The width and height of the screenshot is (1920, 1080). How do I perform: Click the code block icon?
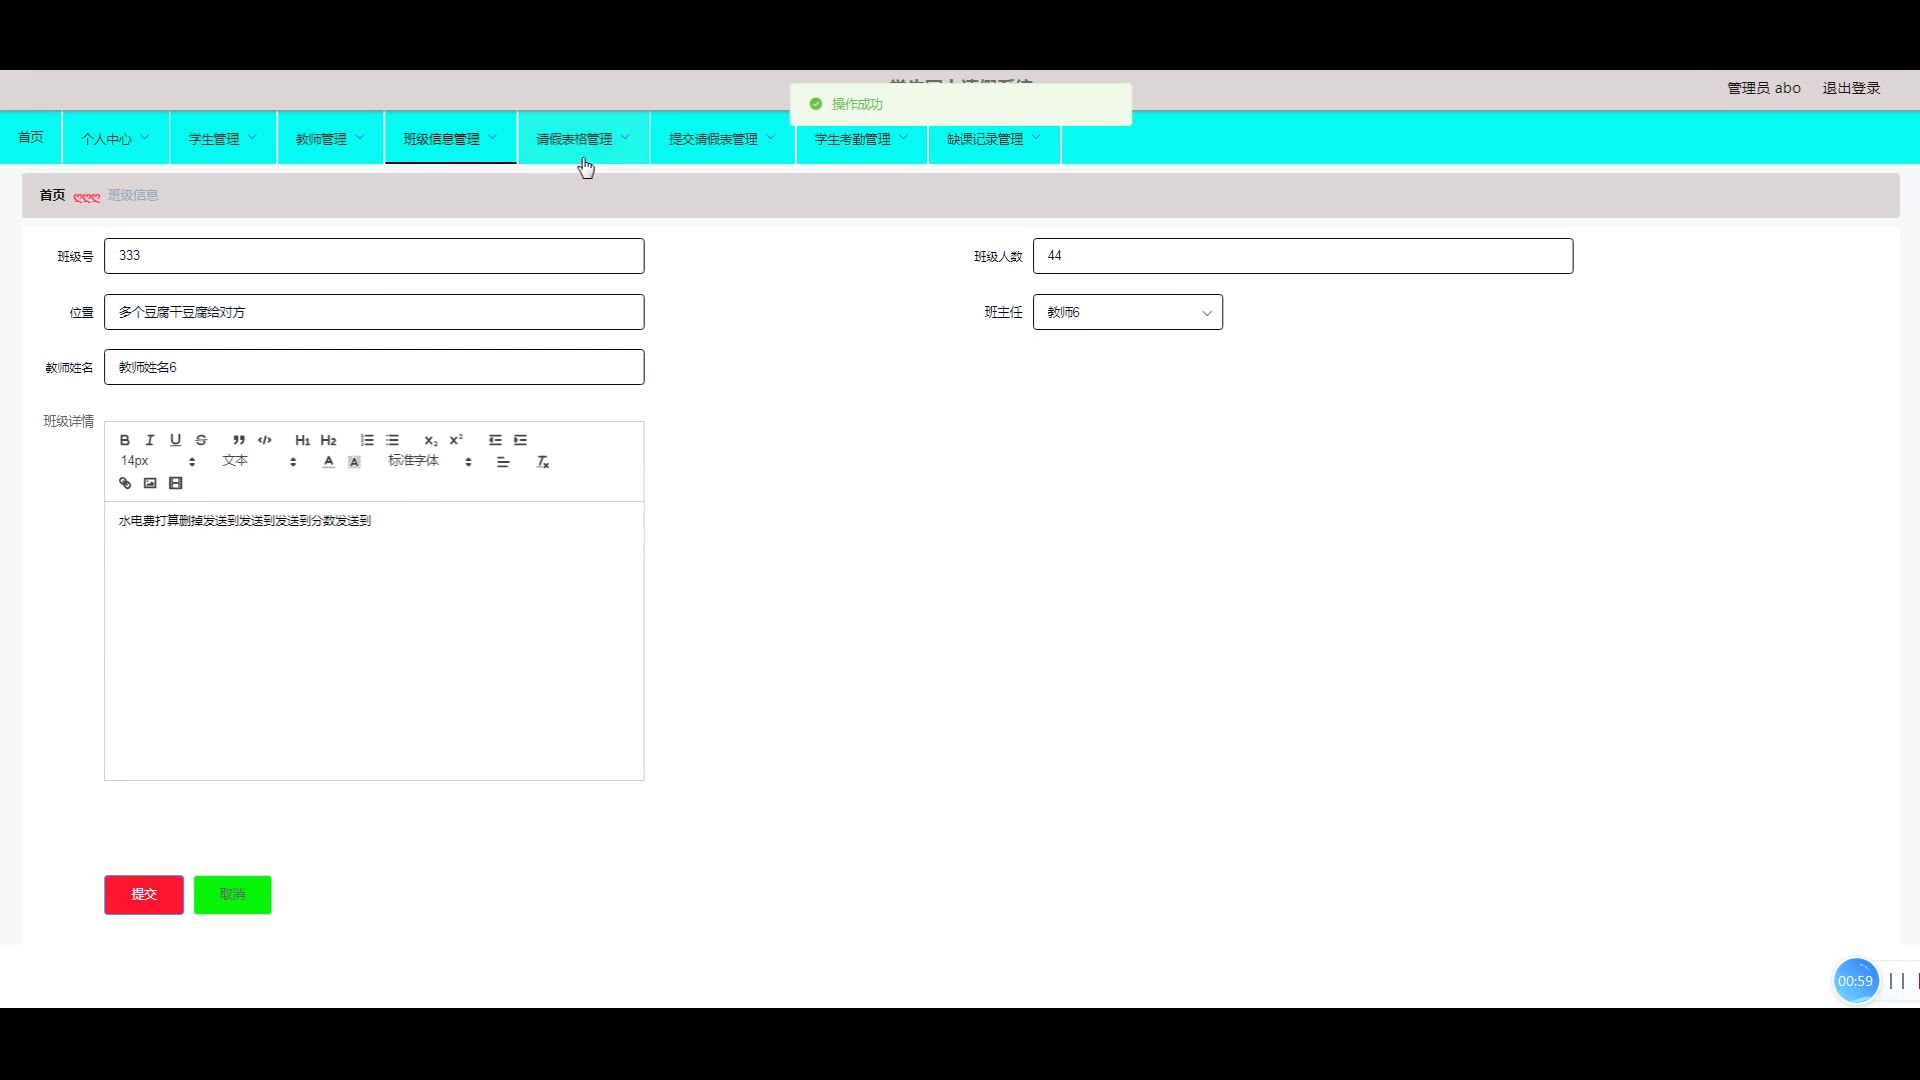[x=265, y=440]
